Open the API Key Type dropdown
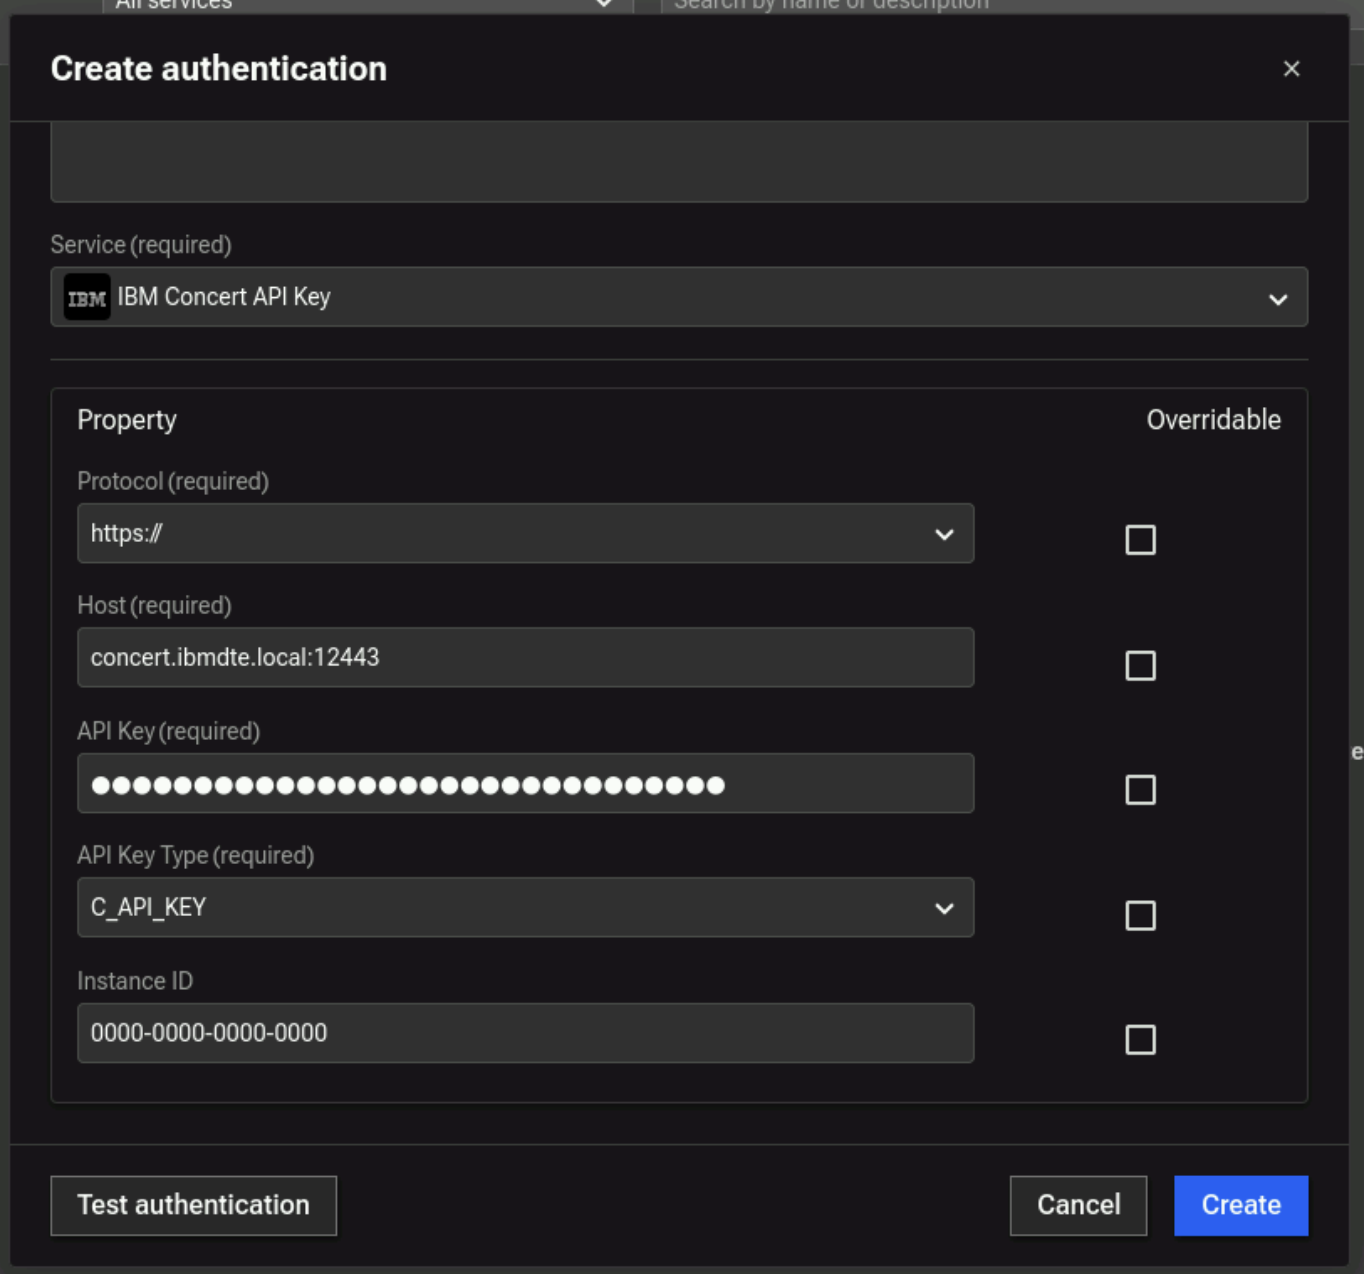 tap(525, 908)
